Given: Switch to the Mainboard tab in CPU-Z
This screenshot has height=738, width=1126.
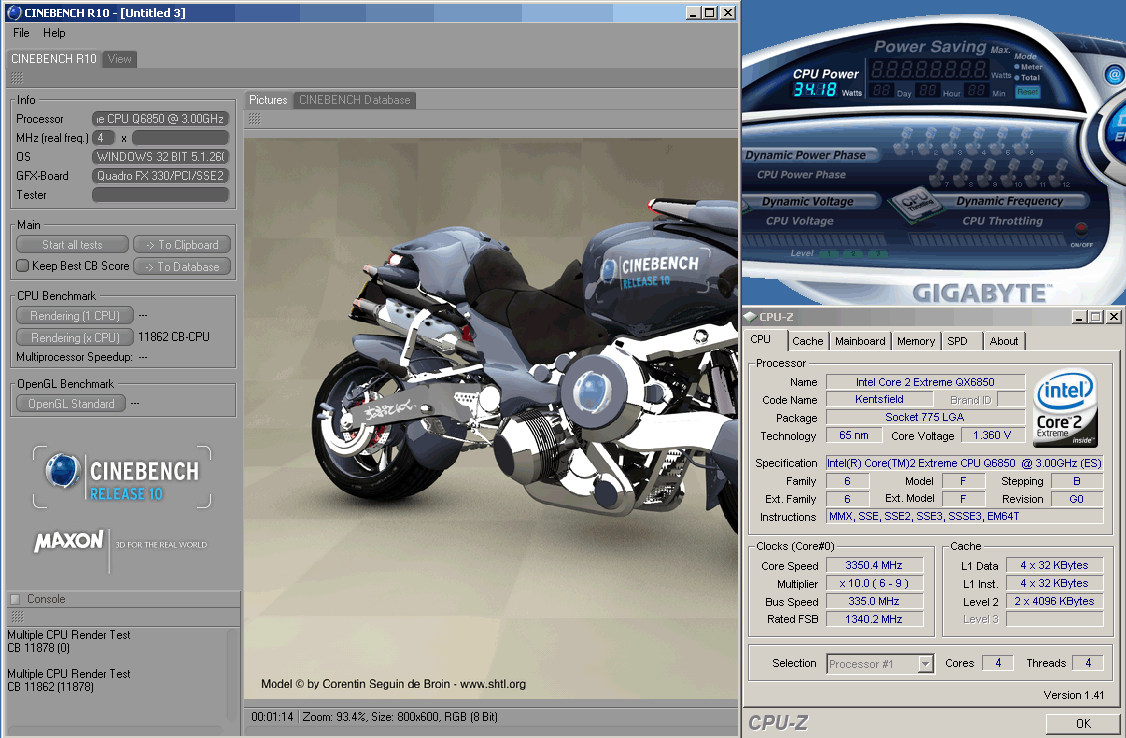Looking at the screenshot, I should coord(860,341).
